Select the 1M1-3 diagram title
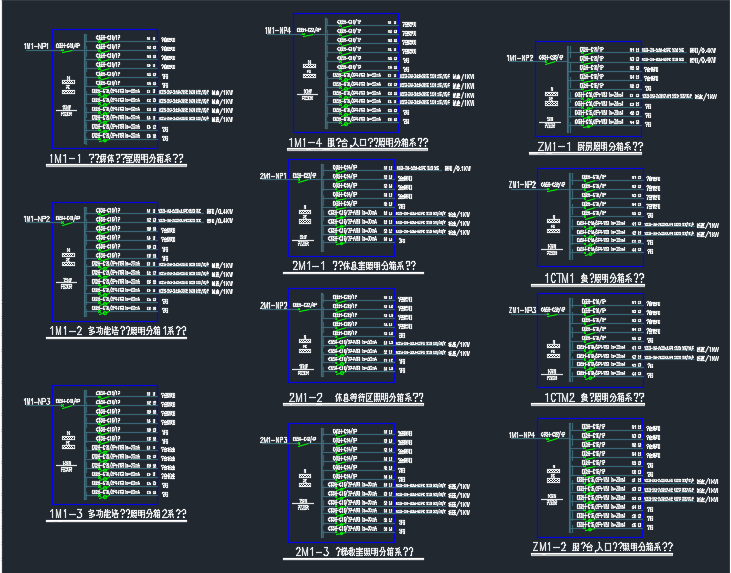The image size is (731, 573). [116, 514]
